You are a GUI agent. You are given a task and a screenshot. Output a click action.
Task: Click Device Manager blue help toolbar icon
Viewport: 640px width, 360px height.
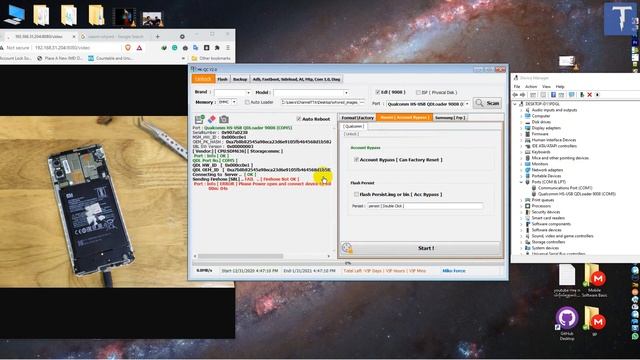pos(553,95)
